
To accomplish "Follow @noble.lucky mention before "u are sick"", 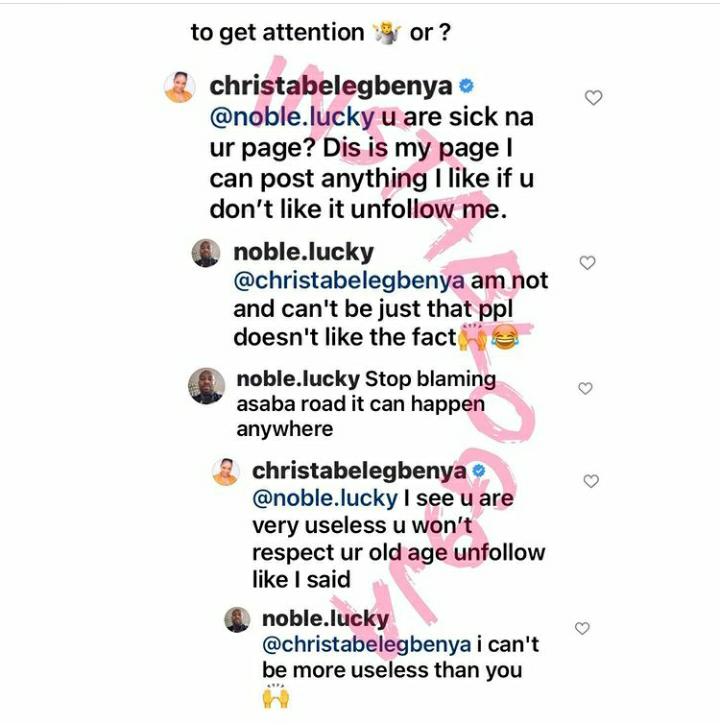I will point(292,117).
